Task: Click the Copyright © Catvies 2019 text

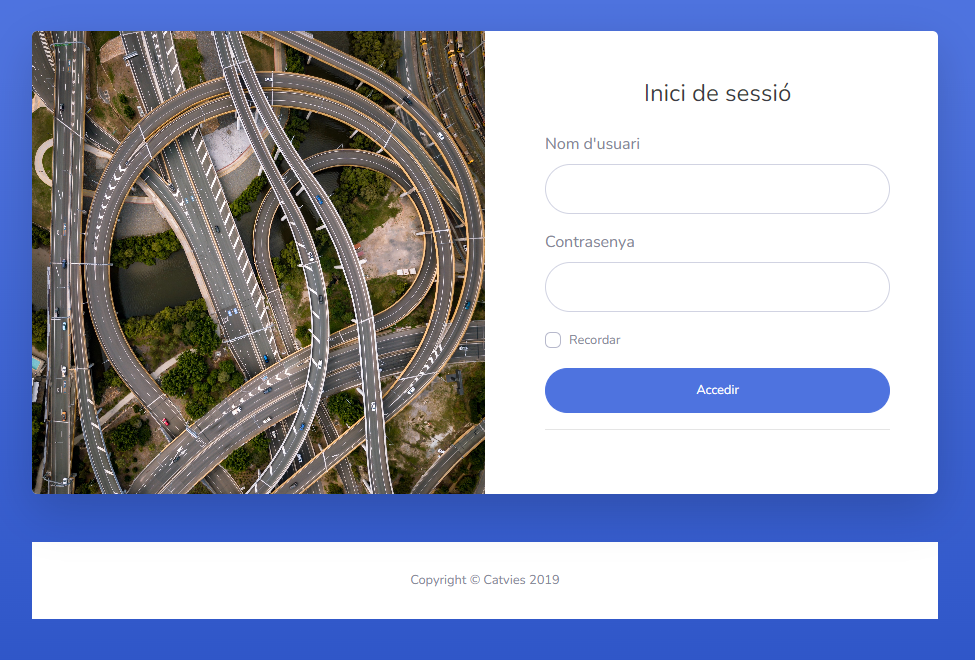Action: pos(484,580)
